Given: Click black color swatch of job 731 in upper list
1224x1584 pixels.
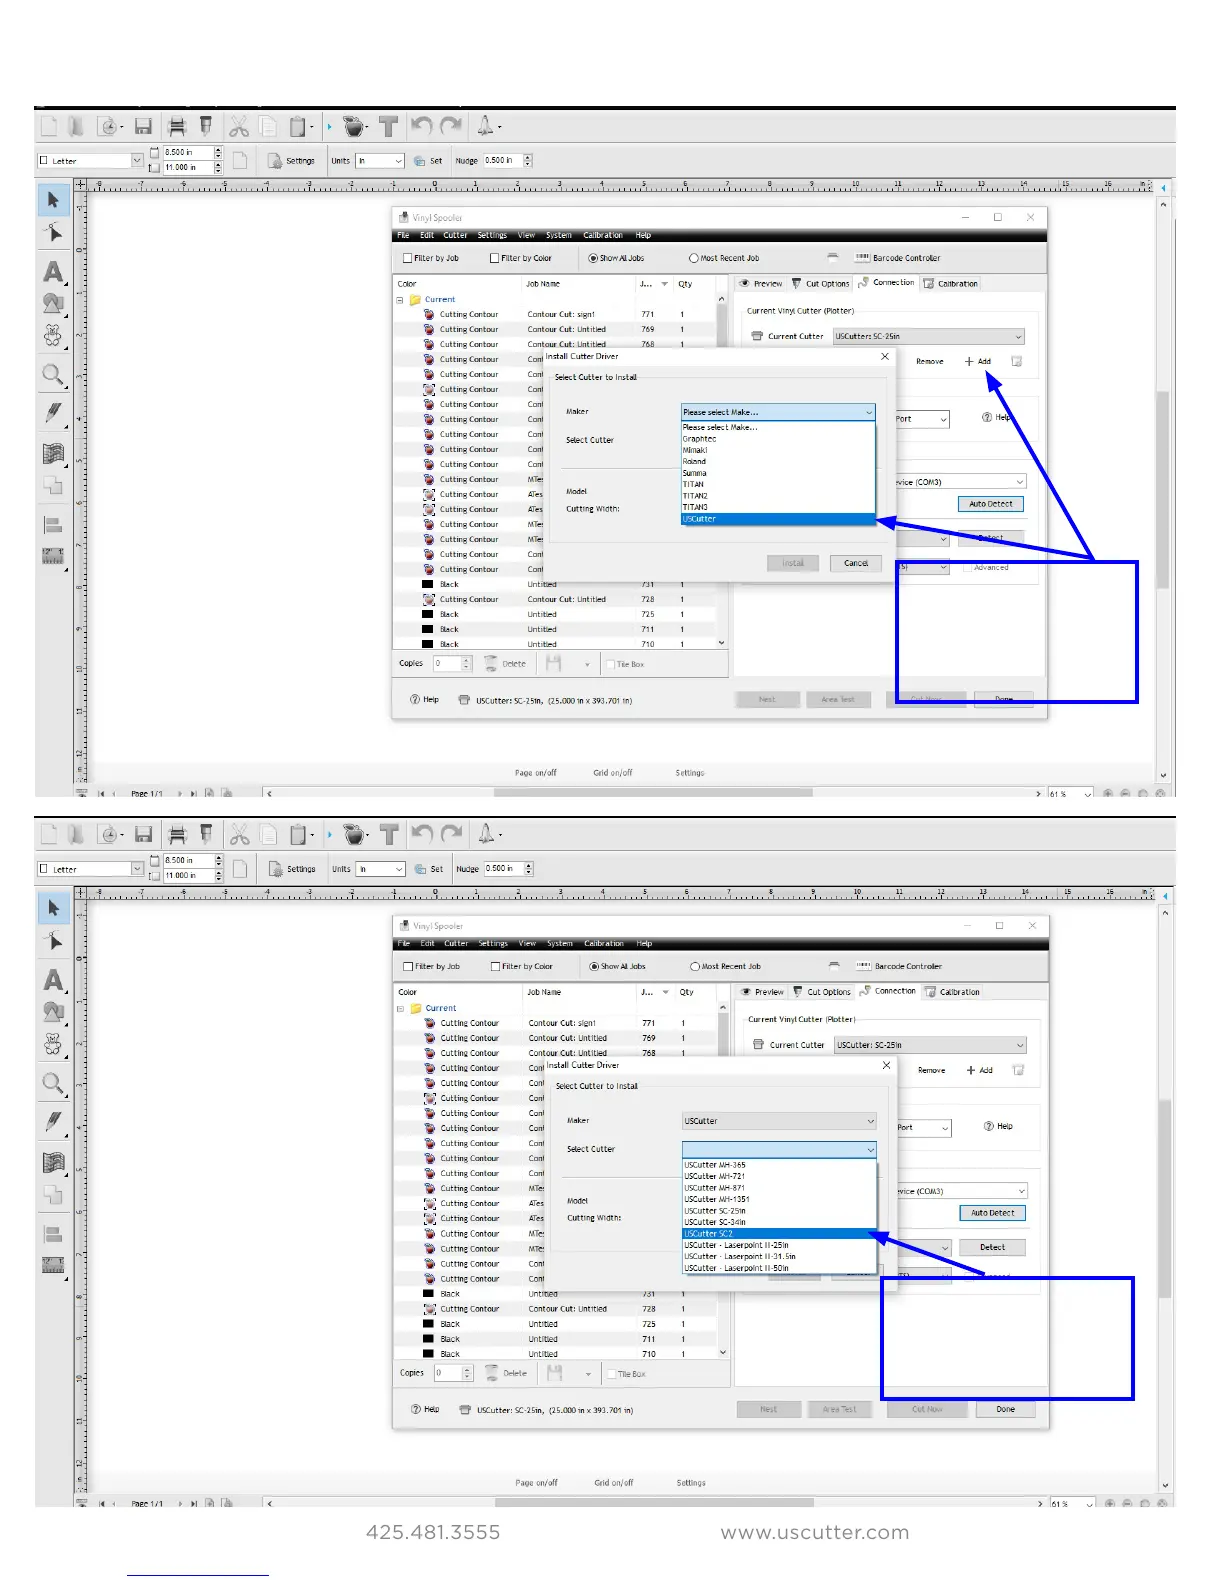Looking at the screenshot, I should click(428, 584).
